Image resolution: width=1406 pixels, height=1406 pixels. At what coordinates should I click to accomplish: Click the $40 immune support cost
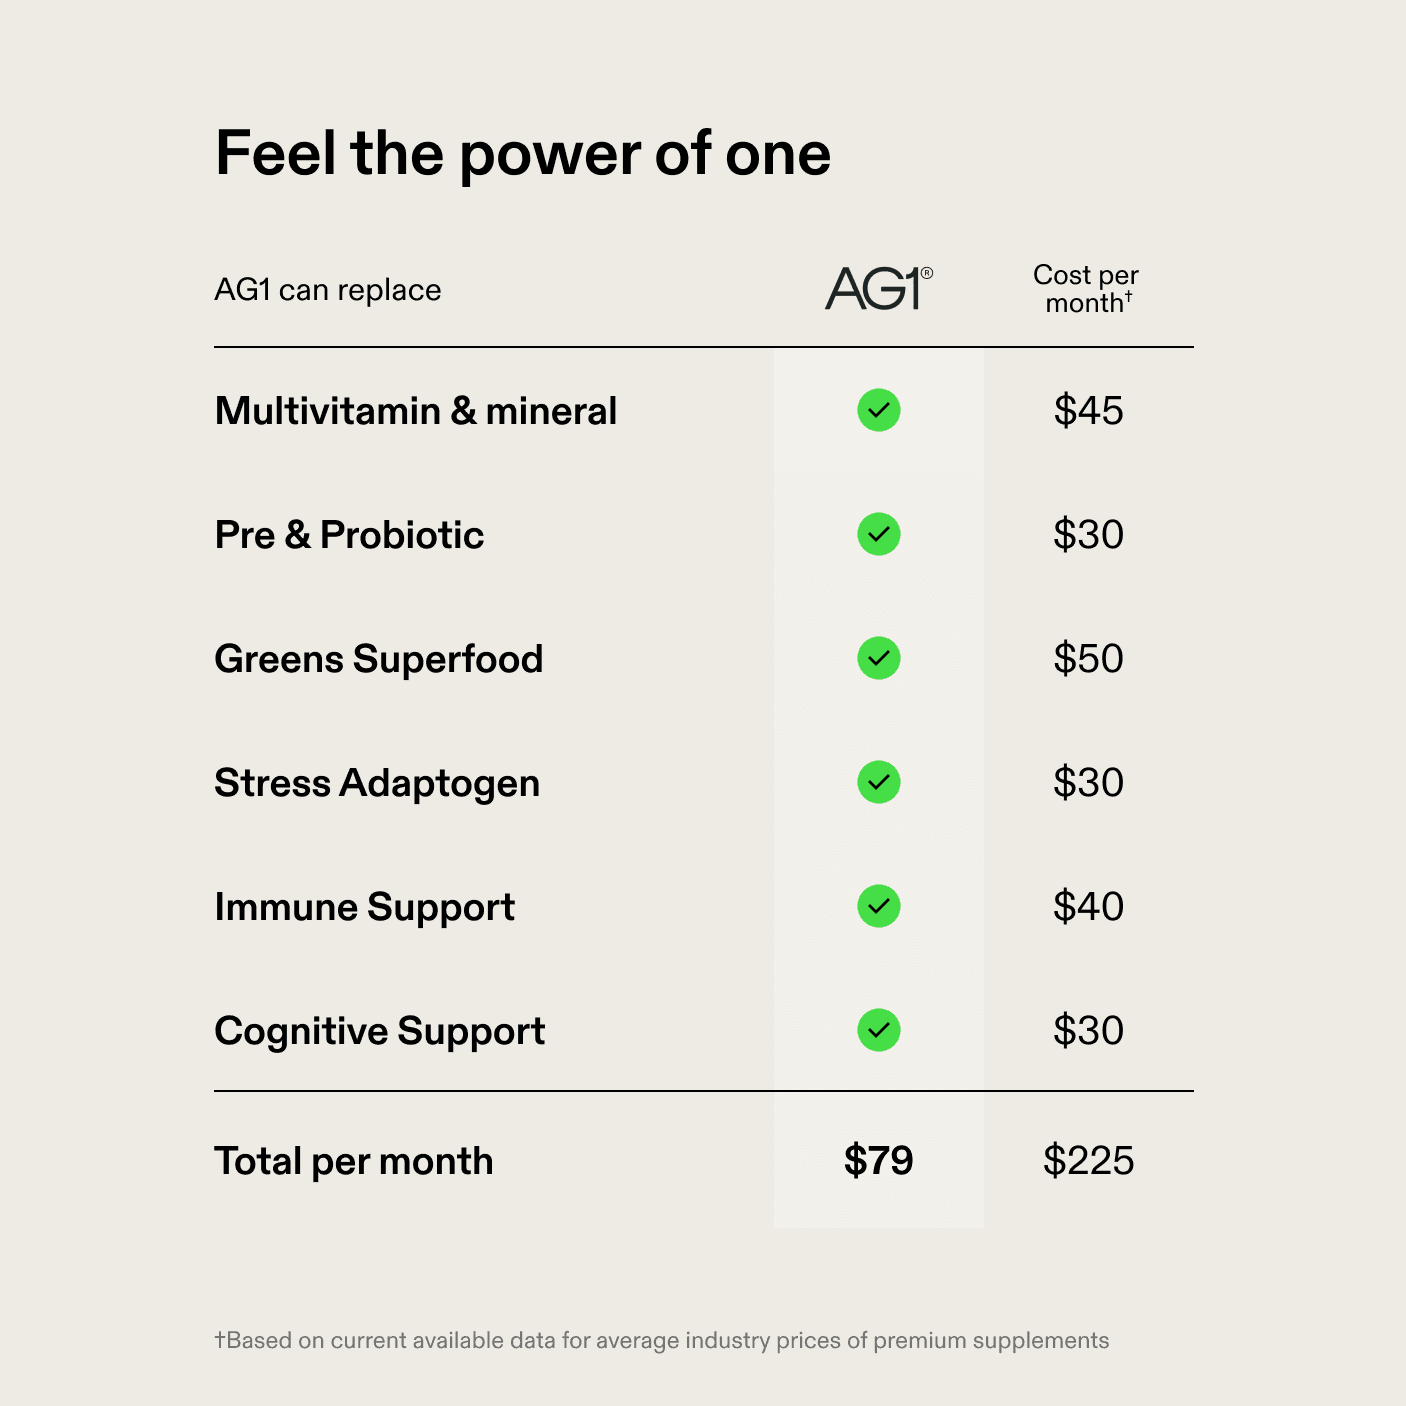click(x=1088, y=907)
